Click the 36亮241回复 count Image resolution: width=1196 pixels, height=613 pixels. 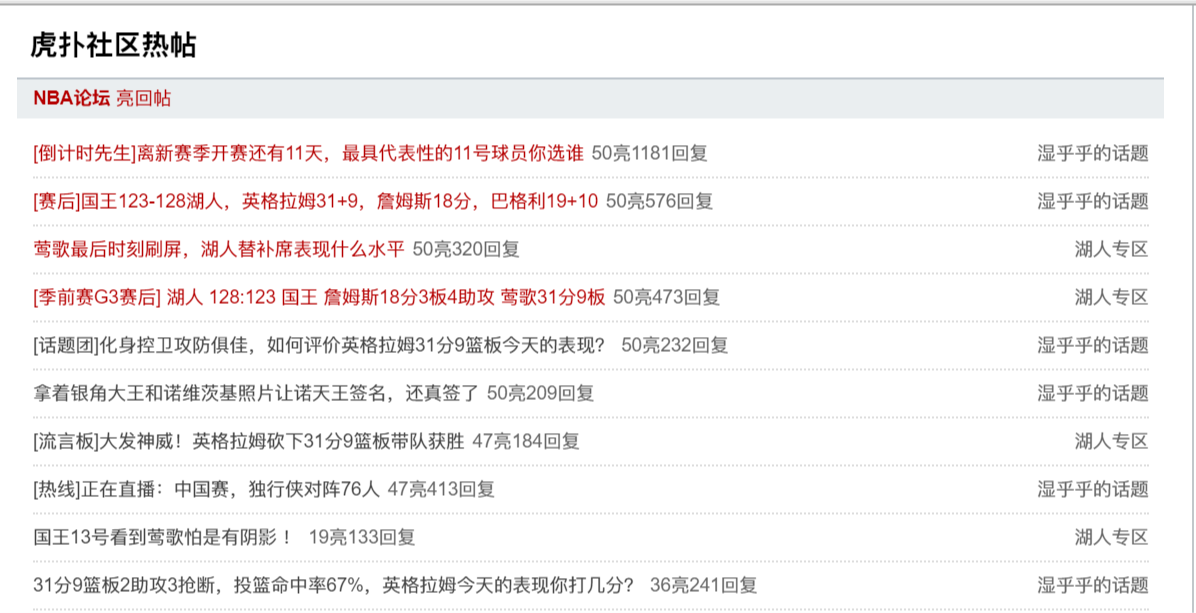[x=703, y=585]
